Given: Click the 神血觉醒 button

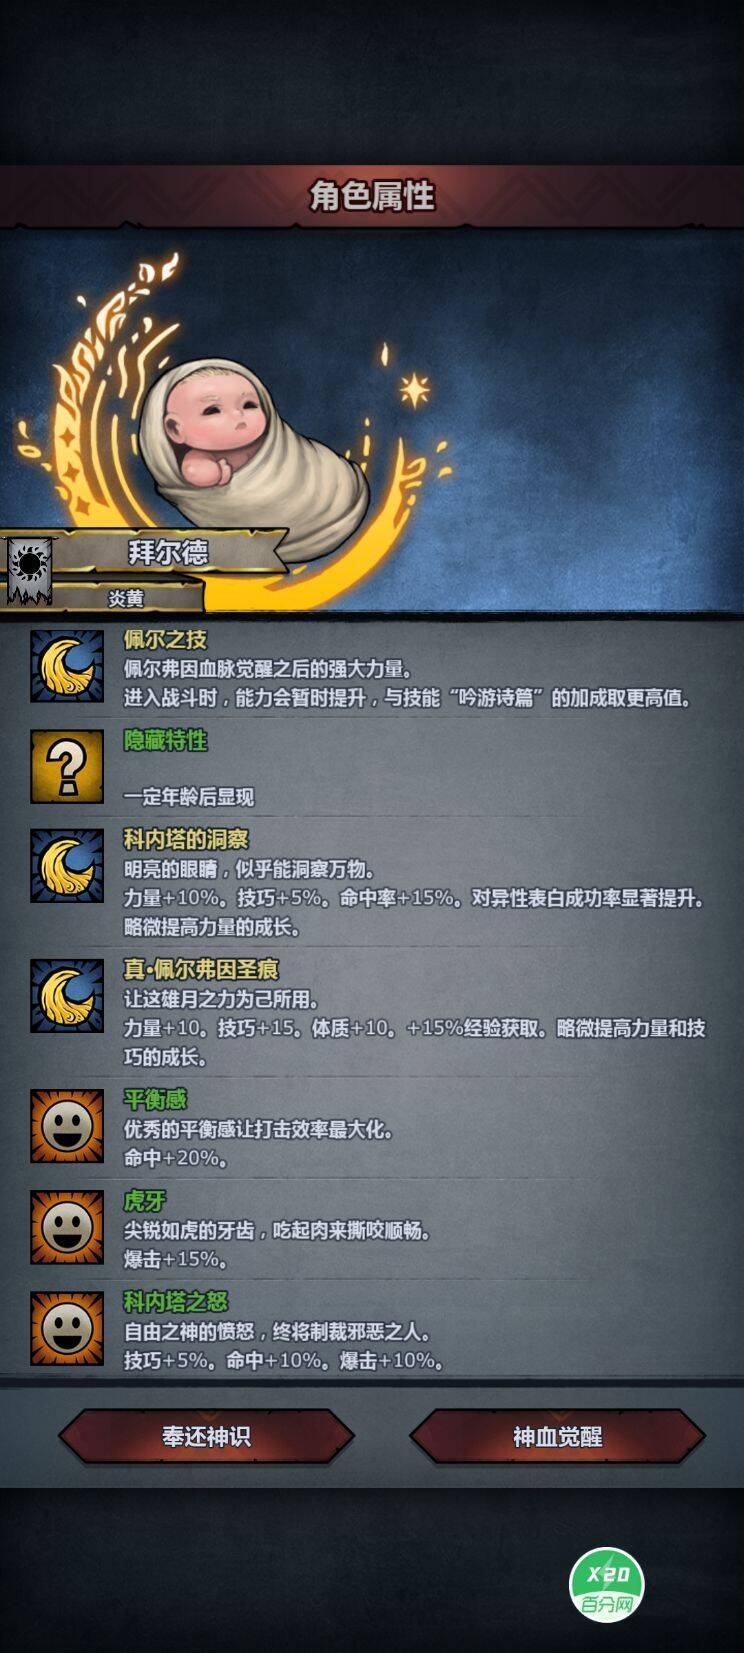Looking at the screenshot, I should (x=557, y=1437).
